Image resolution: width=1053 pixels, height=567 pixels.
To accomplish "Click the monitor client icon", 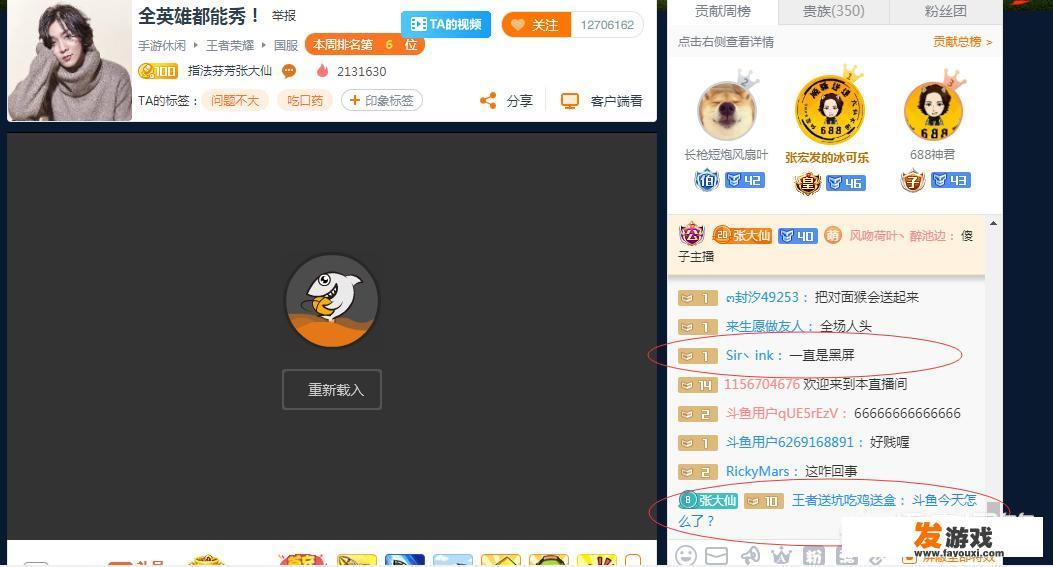I will pos(569,101).
